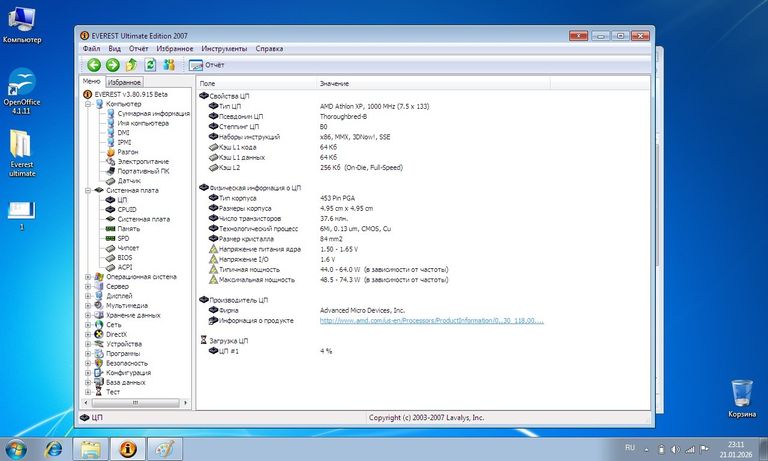Select Имя компьютера tree item
Screen dimensions: 768x461
143,123
